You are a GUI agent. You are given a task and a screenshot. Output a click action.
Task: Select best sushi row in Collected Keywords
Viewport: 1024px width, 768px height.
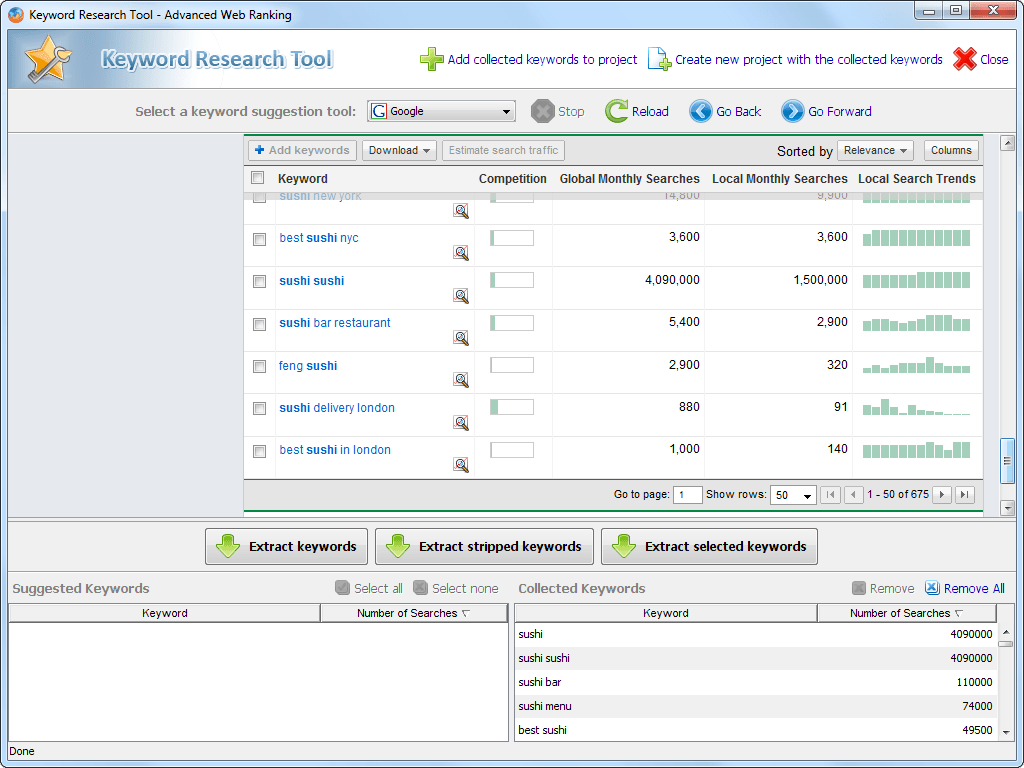pos(756,730)
